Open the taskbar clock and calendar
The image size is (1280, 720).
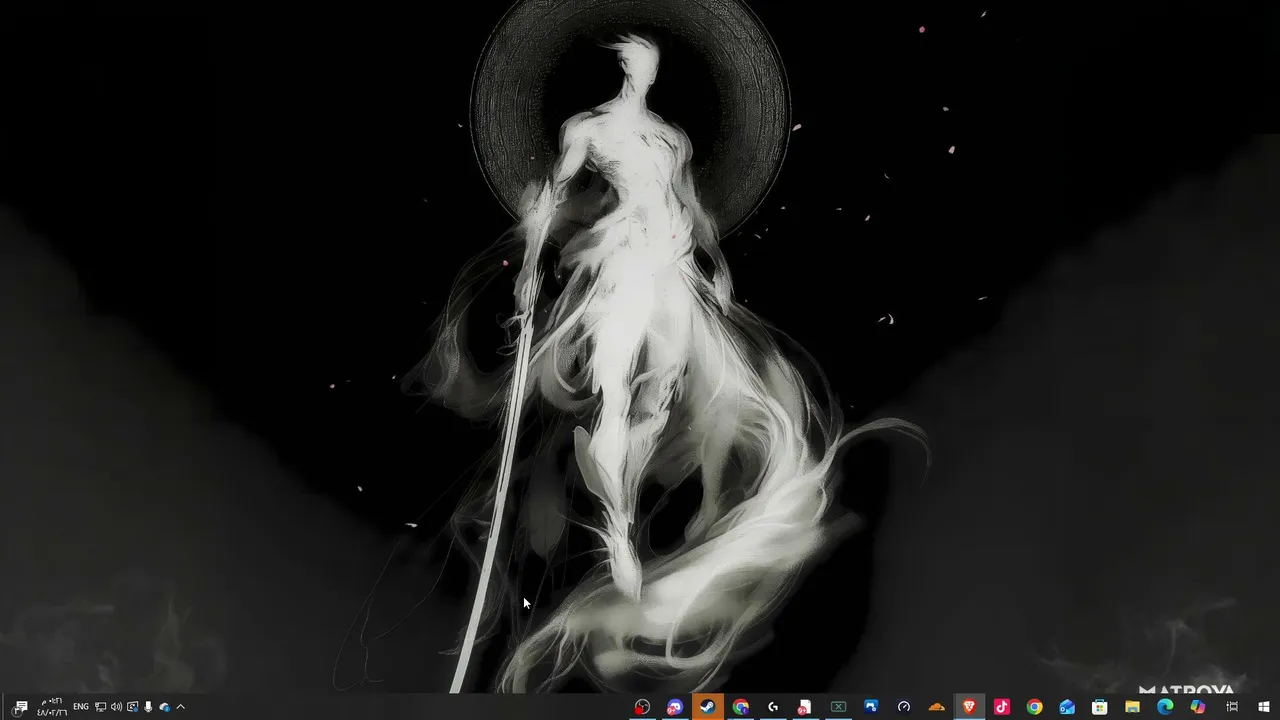[52, 707]
